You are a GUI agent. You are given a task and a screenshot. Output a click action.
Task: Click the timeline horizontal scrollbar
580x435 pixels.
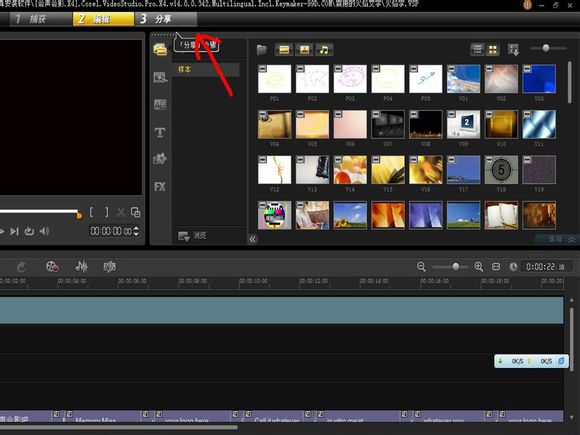click(x=119, y=428)
